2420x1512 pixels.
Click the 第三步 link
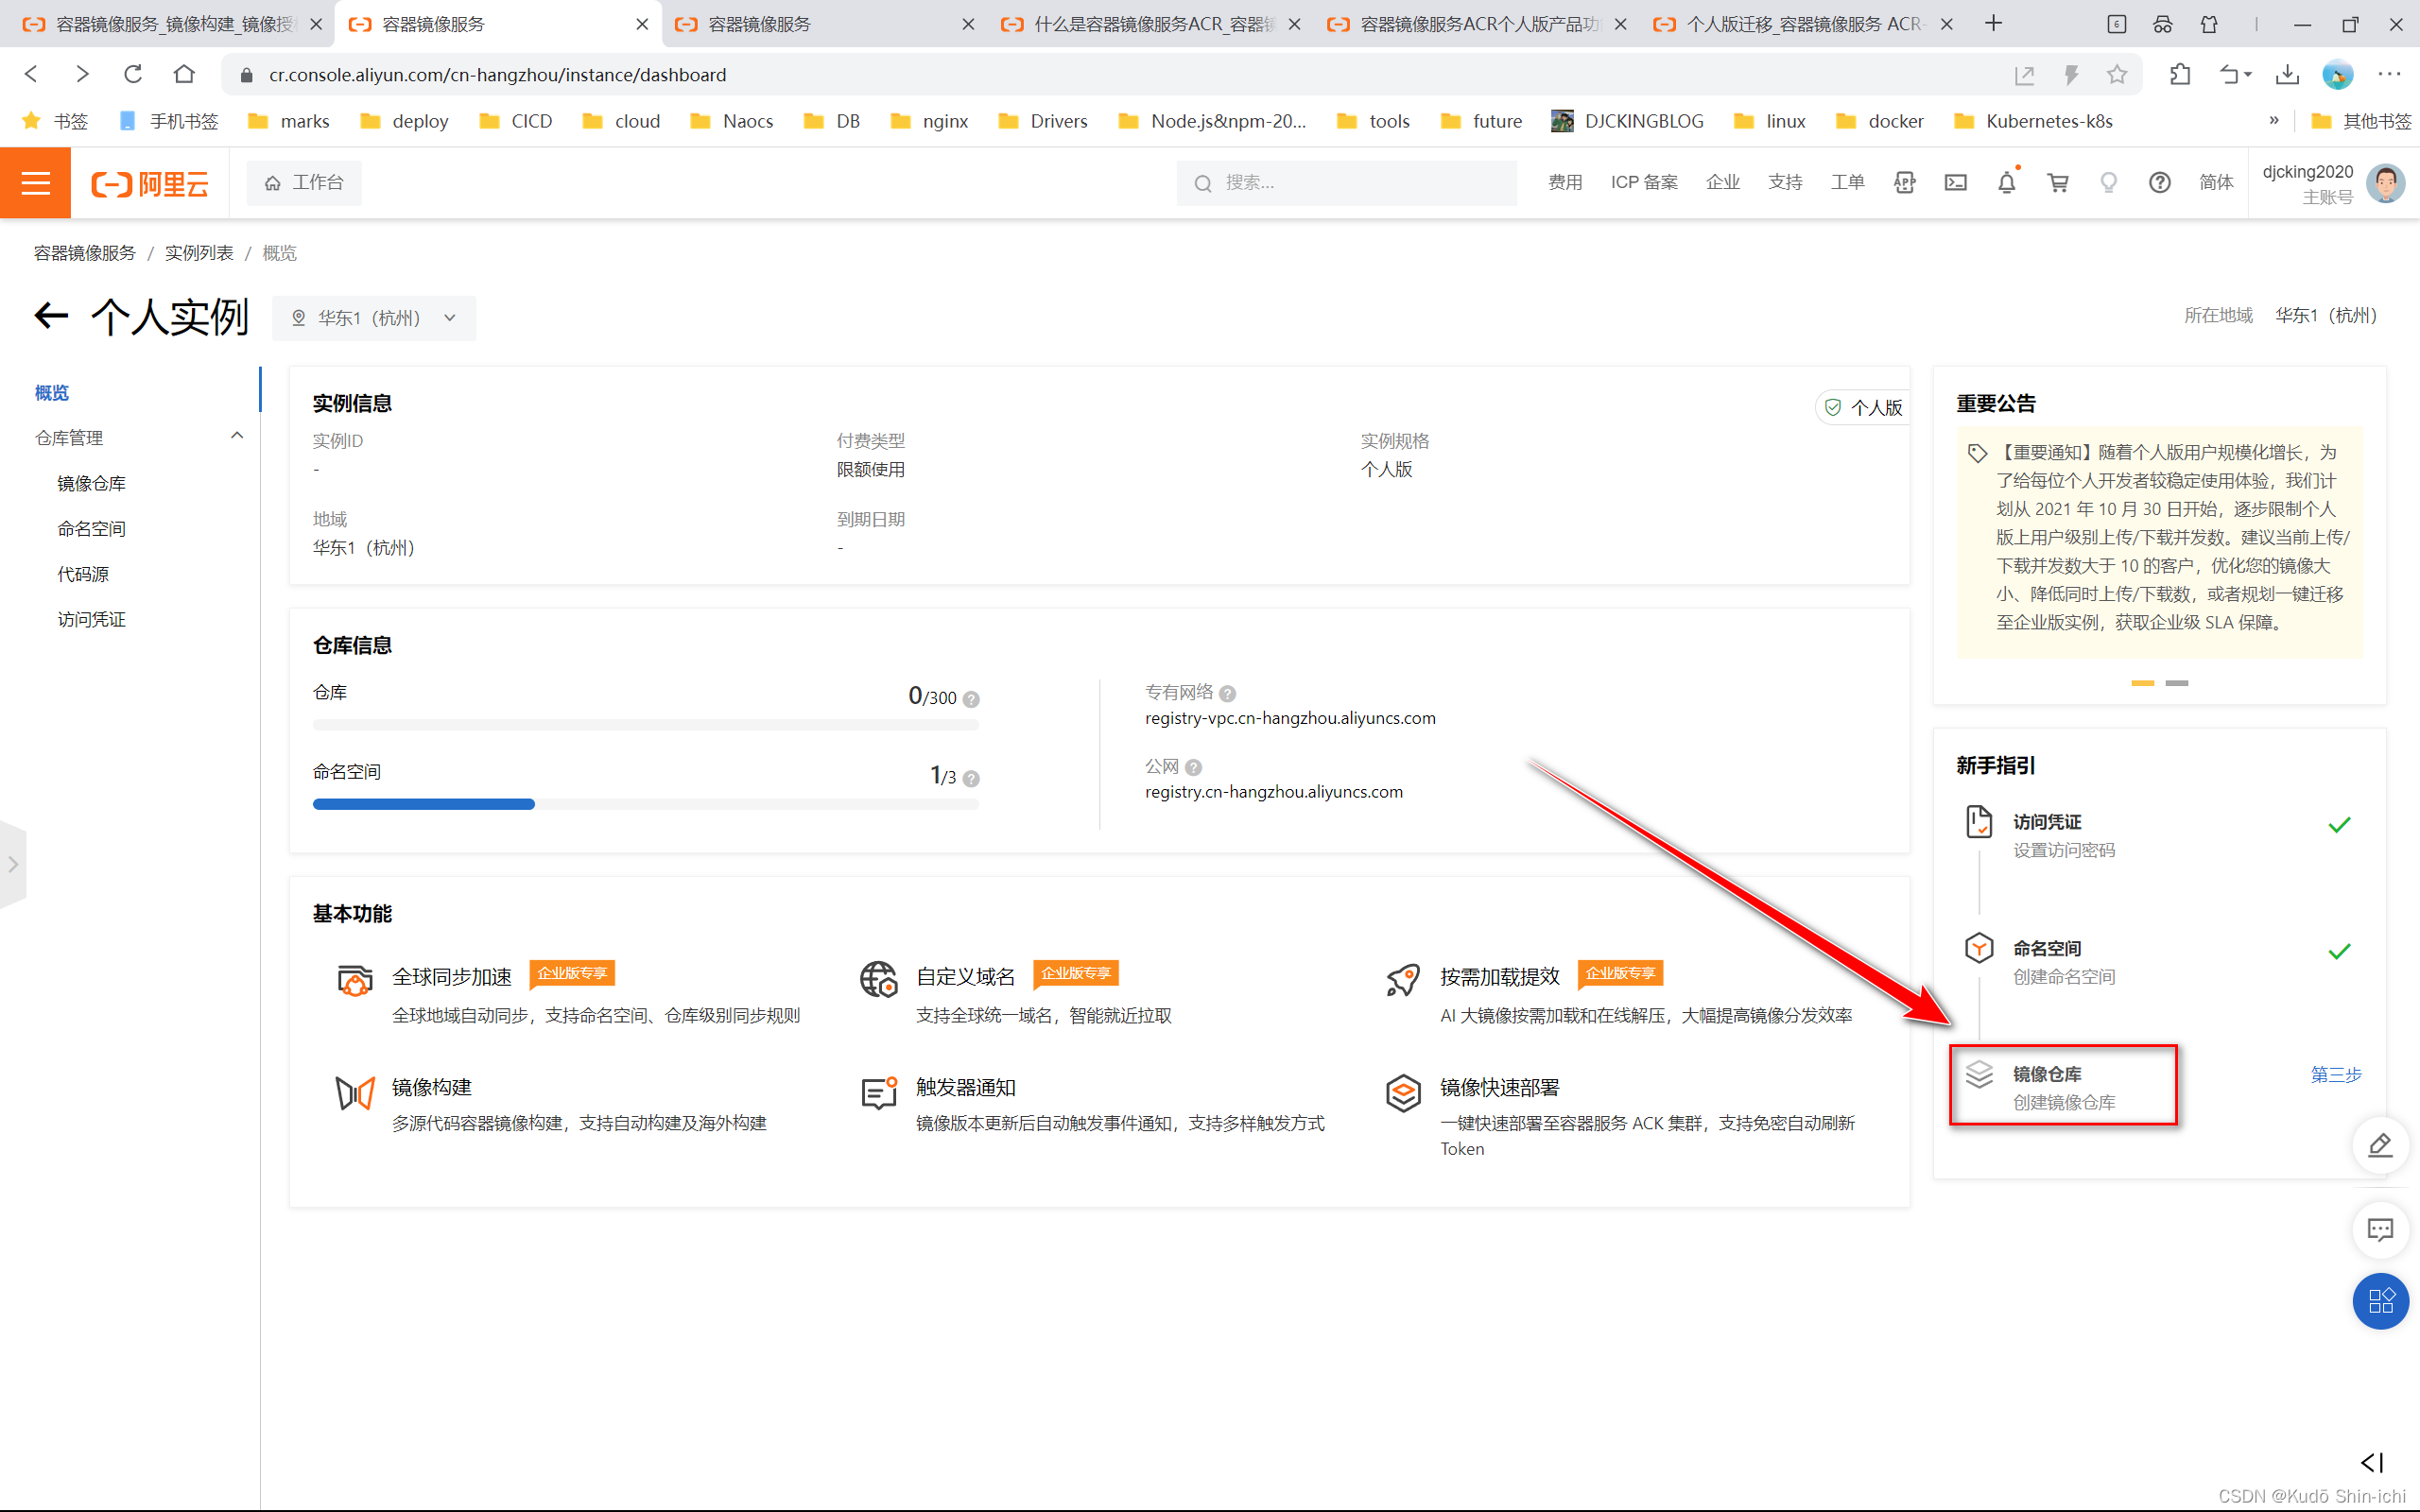[x=2335, y=1075]
